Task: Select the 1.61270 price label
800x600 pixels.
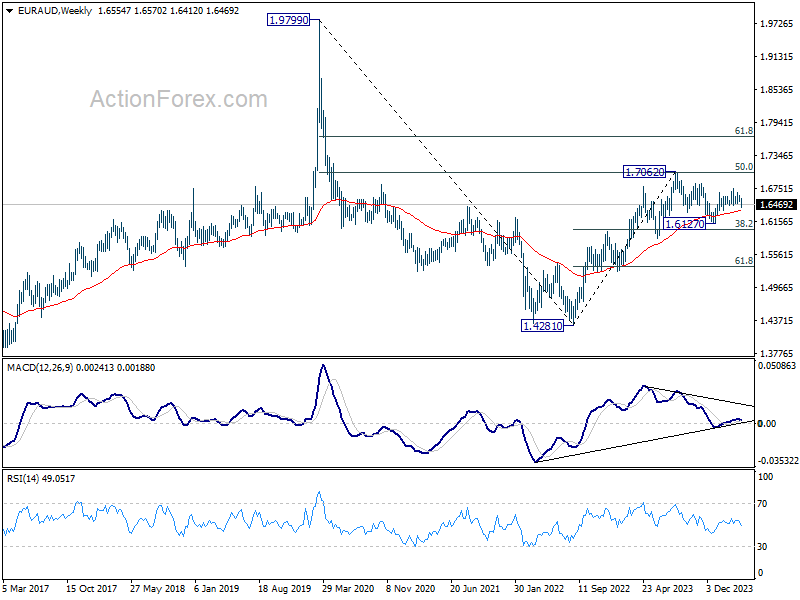Action: click(x=685, y=223)
